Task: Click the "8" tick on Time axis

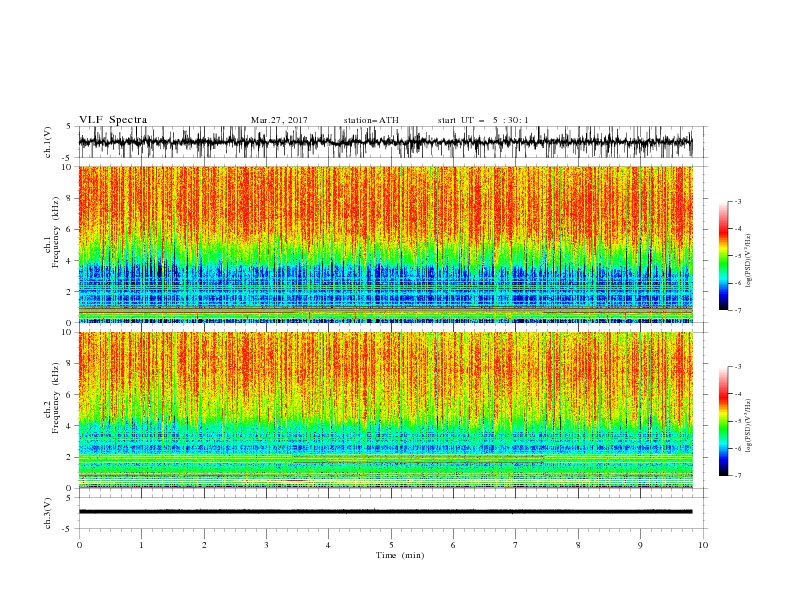Action: [578, 545]
